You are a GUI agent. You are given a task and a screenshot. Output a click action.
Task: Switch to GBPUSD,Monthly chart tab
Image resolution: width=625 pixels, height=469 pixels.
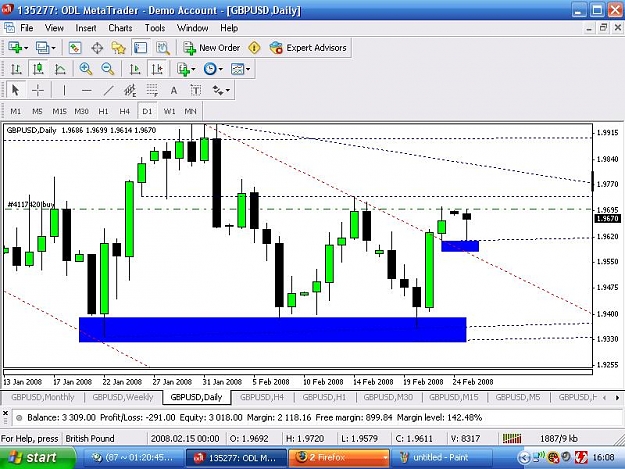point(43,397)
